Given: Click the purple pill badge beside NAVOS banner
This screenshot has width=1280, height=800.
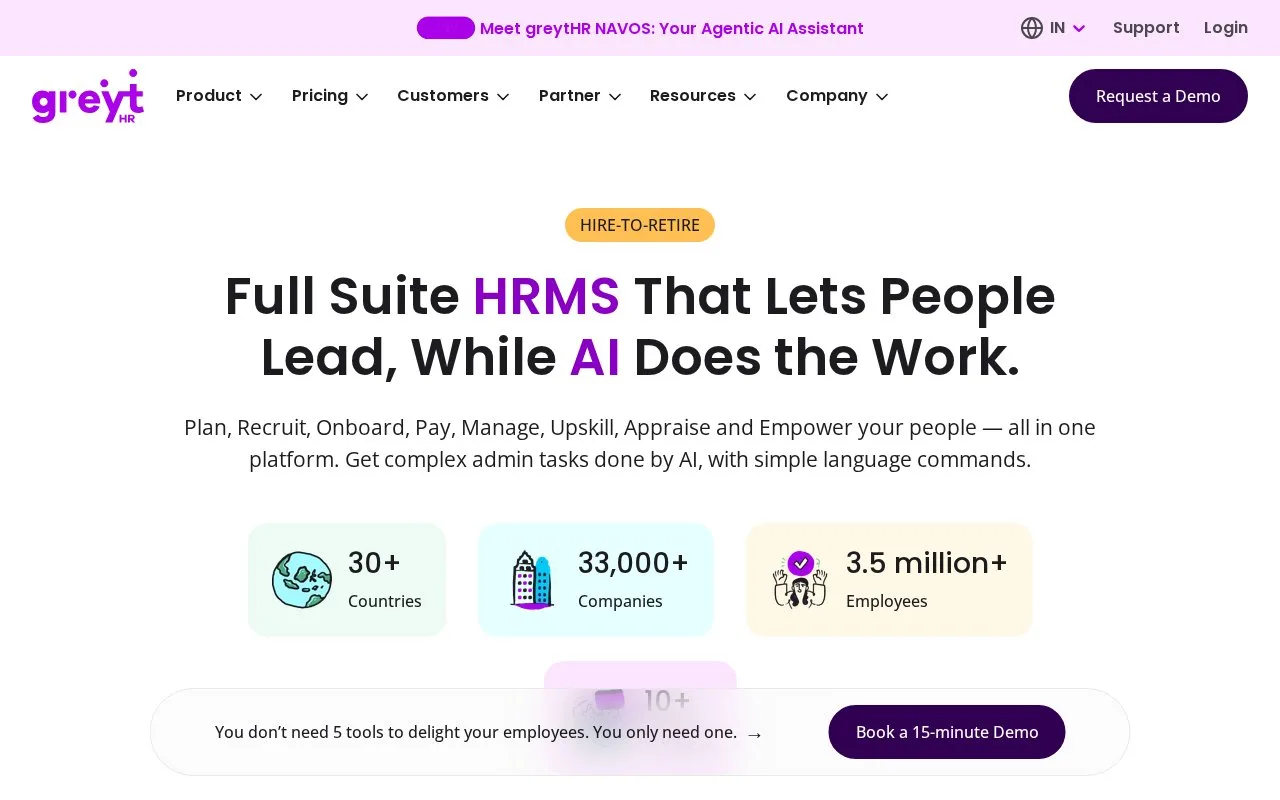Looking at the screenshot, I should tap(446, 28).
